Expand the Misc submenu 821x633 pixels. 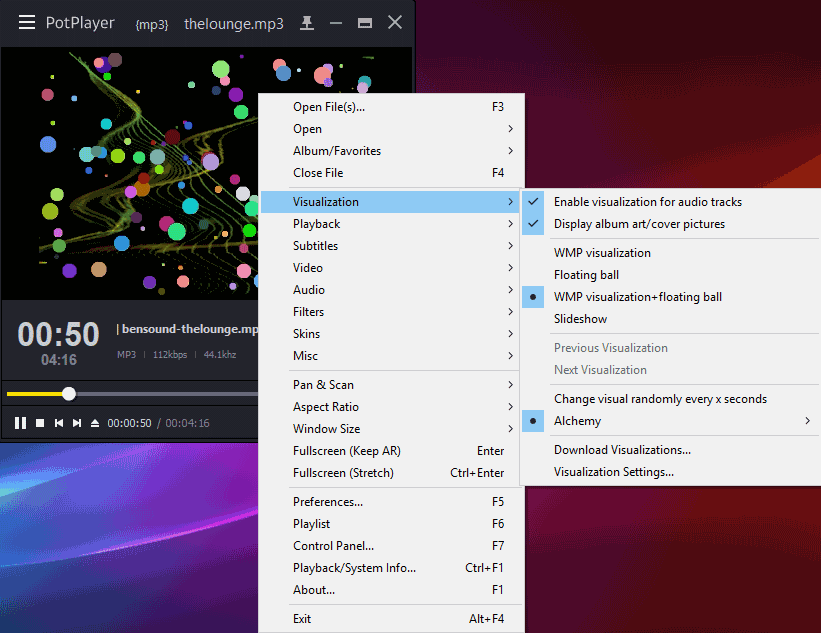point(390,356)
